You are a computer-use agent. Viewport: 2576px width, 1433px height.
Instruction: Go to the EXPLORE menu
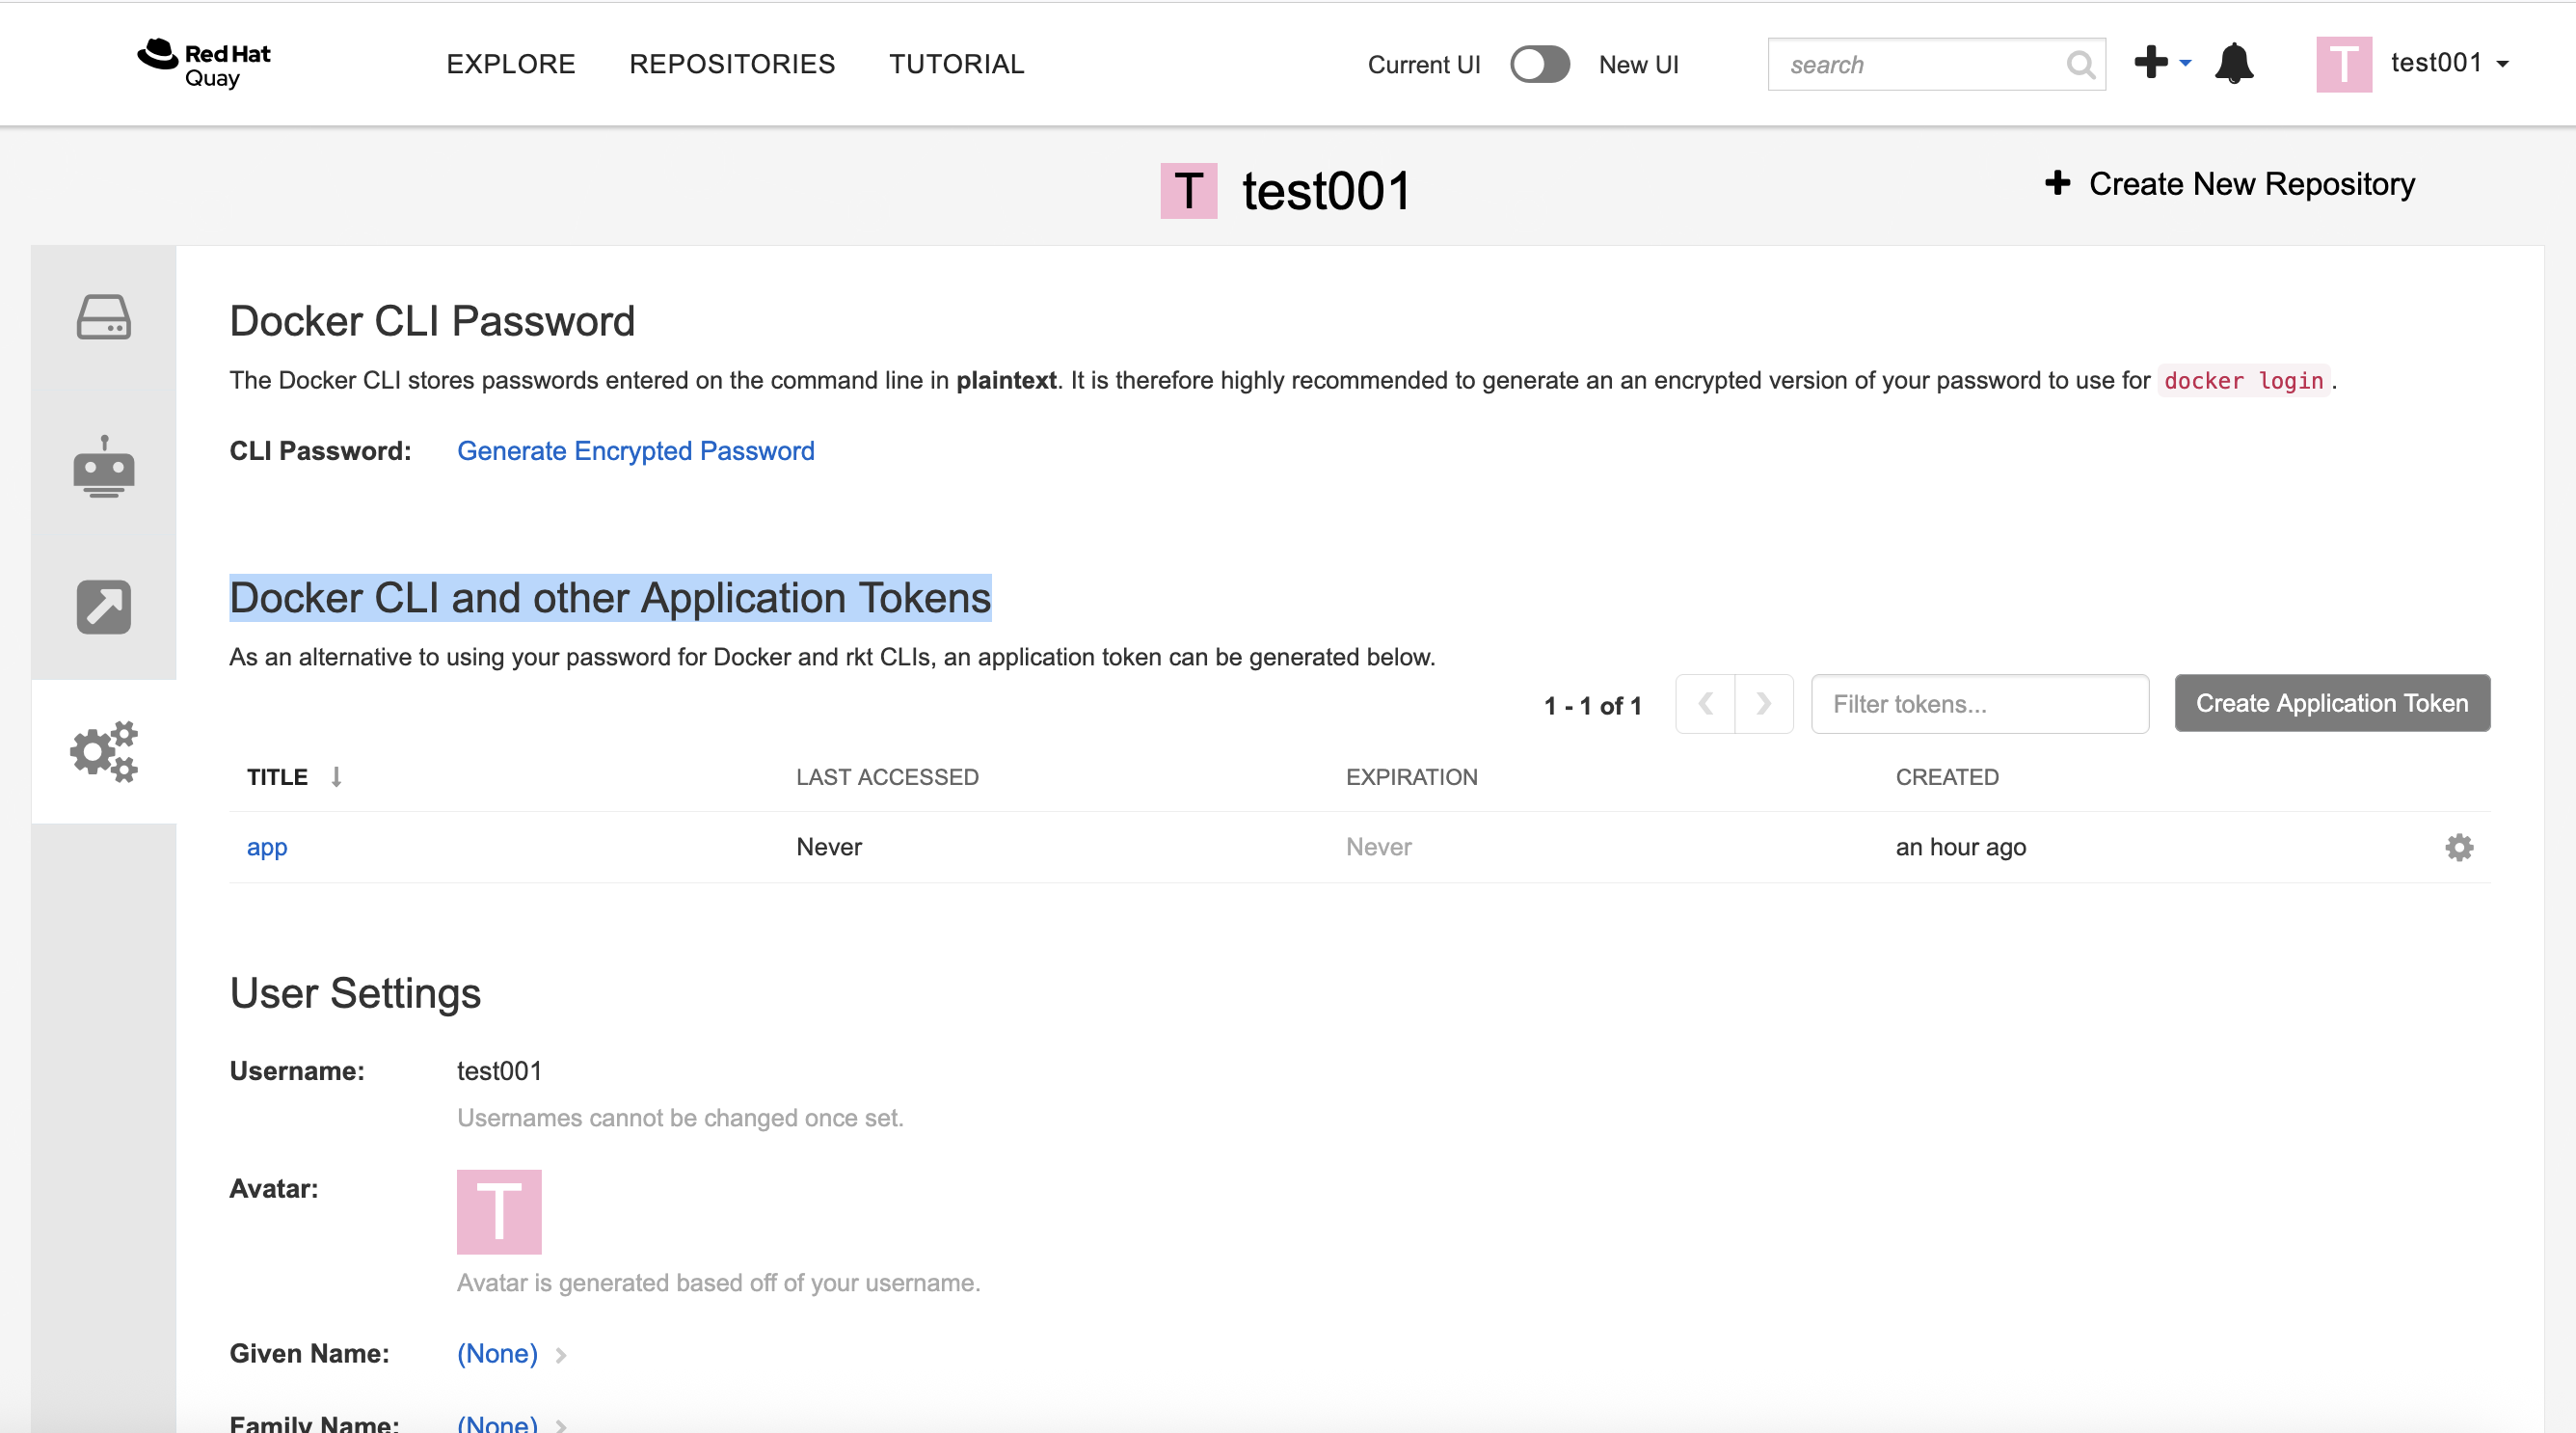510,64
